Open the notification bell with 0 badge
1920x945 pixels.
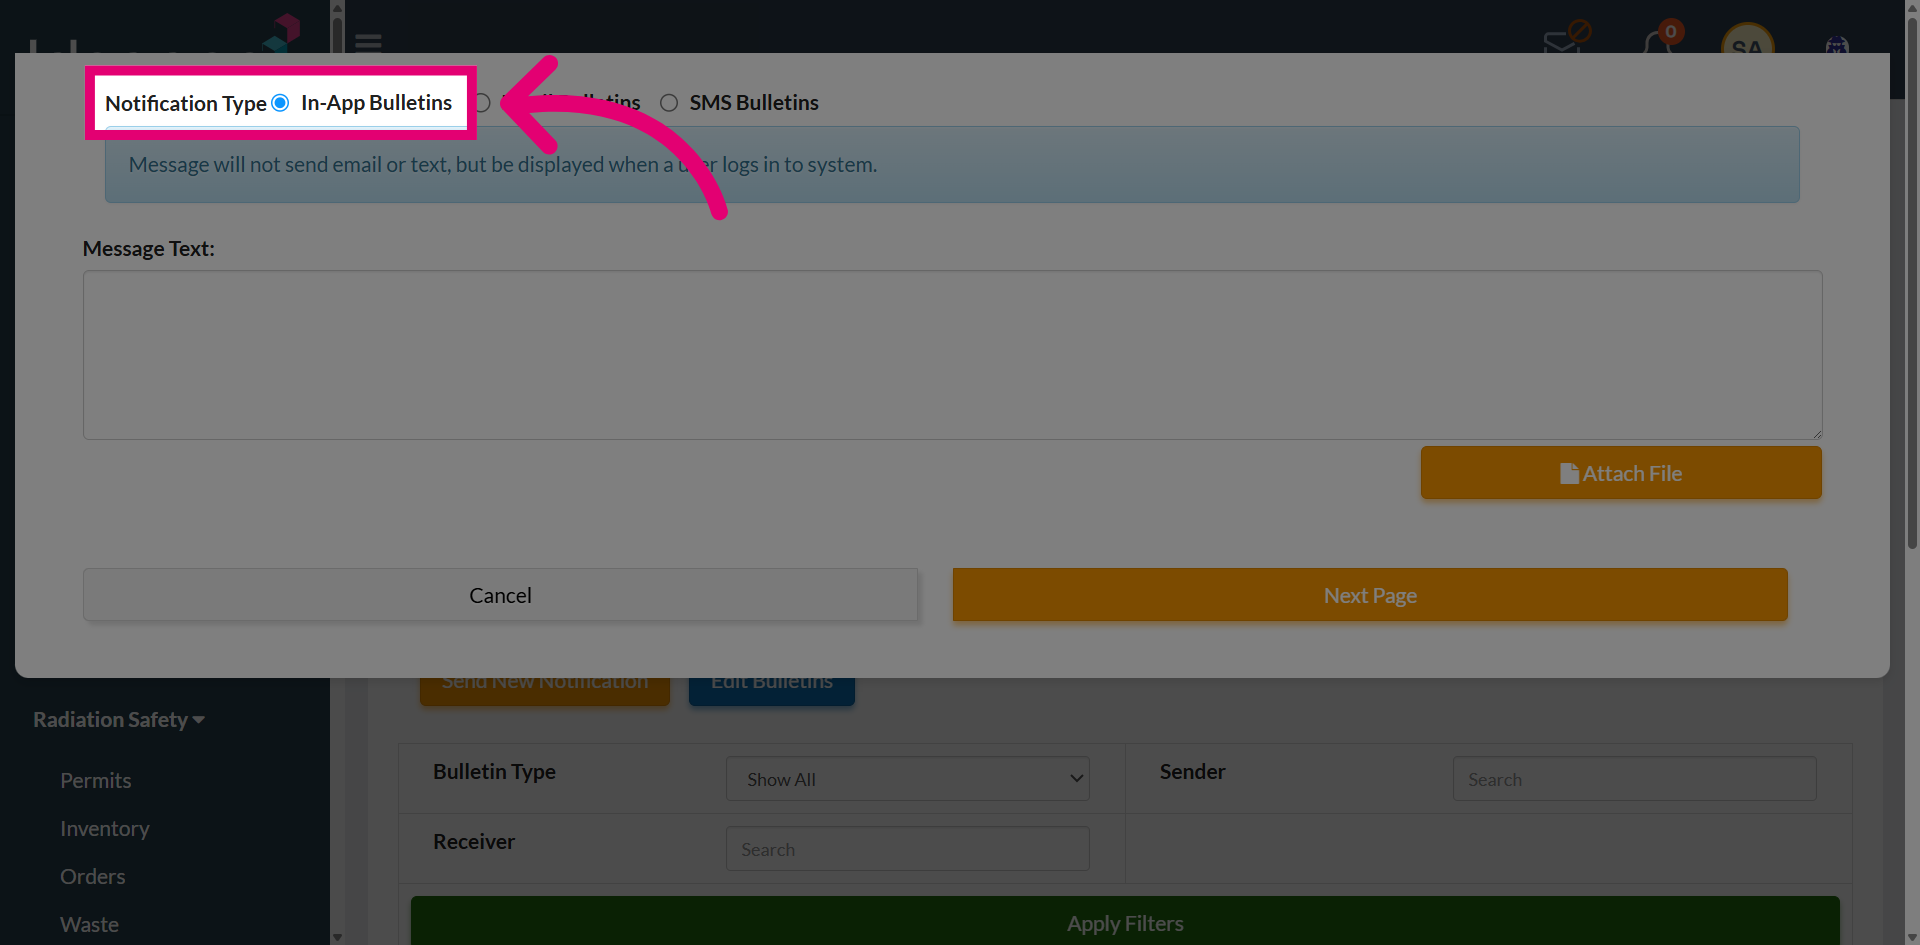click(x=1660, y=40)
